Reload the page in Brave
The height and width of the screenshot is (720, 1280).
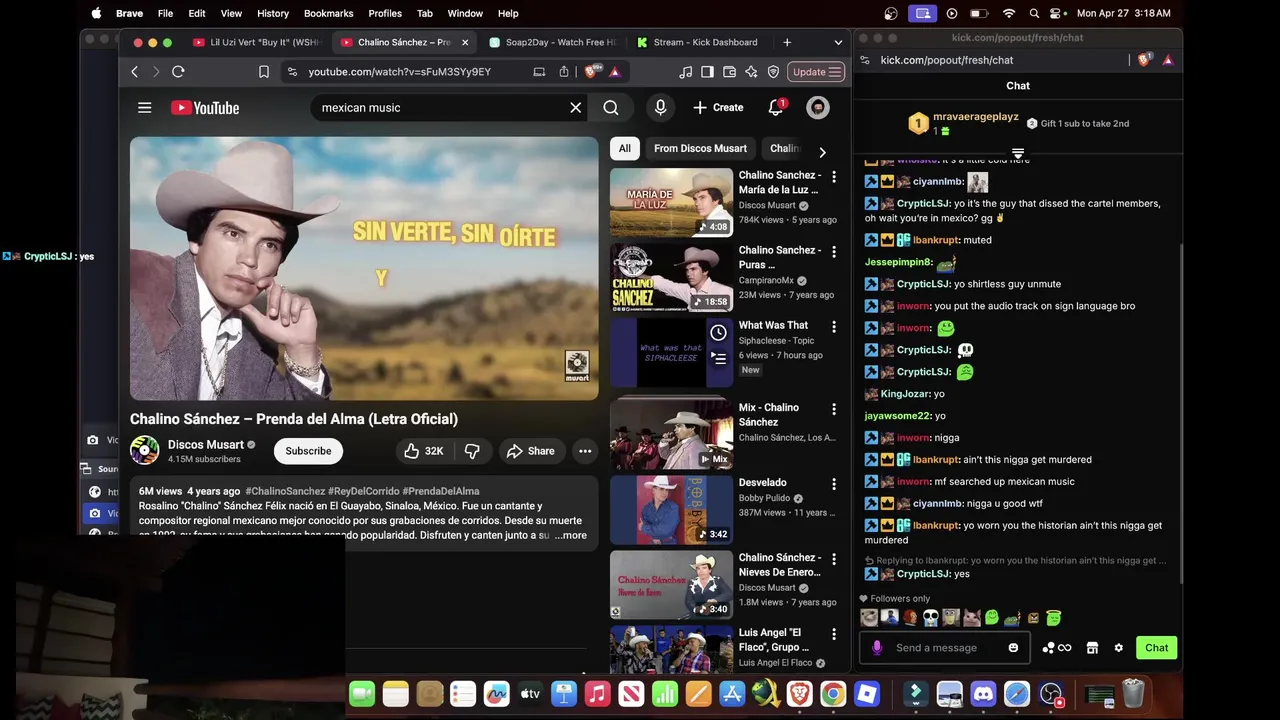coord(178,72)
